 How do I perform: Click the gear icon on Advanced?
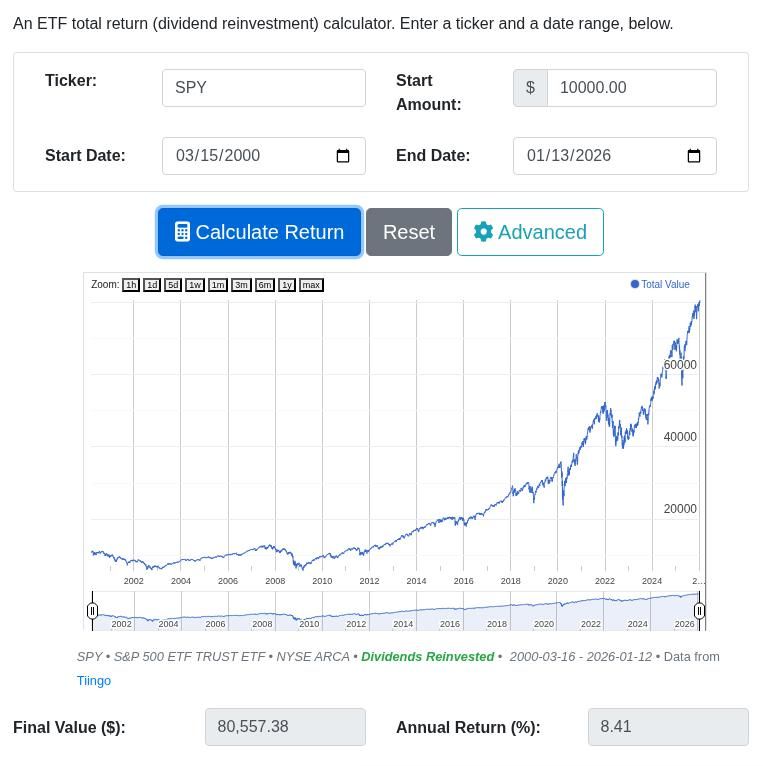pyautogui.click(x=483, y=232)
